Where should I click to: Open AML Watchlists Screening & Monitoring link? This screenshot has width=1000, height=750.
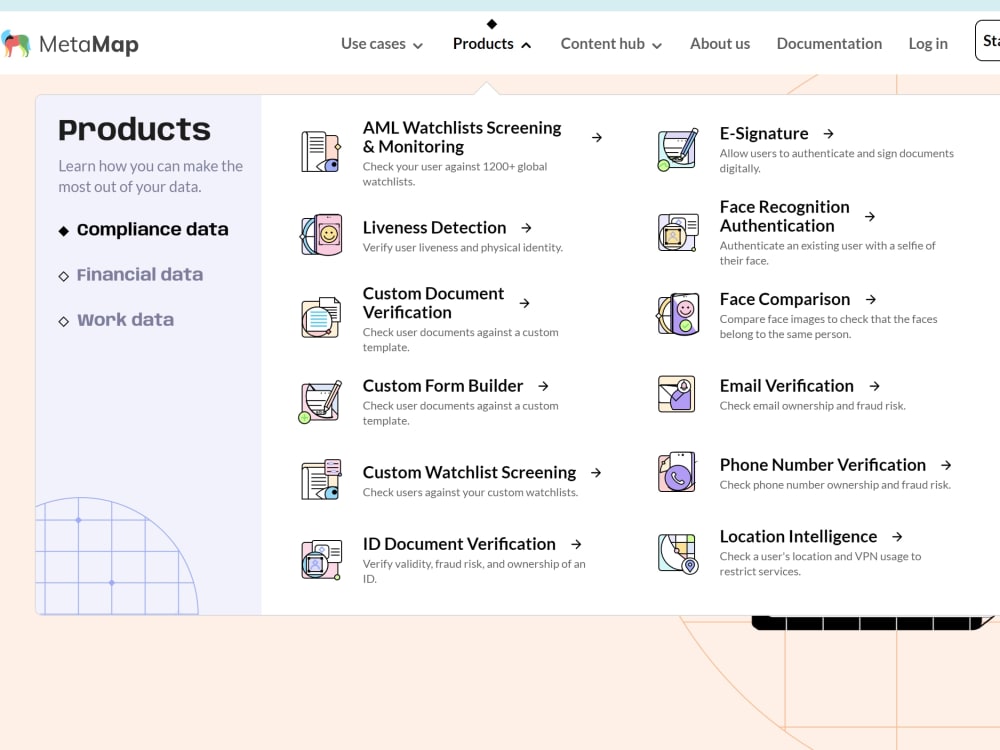click(462, 137)
